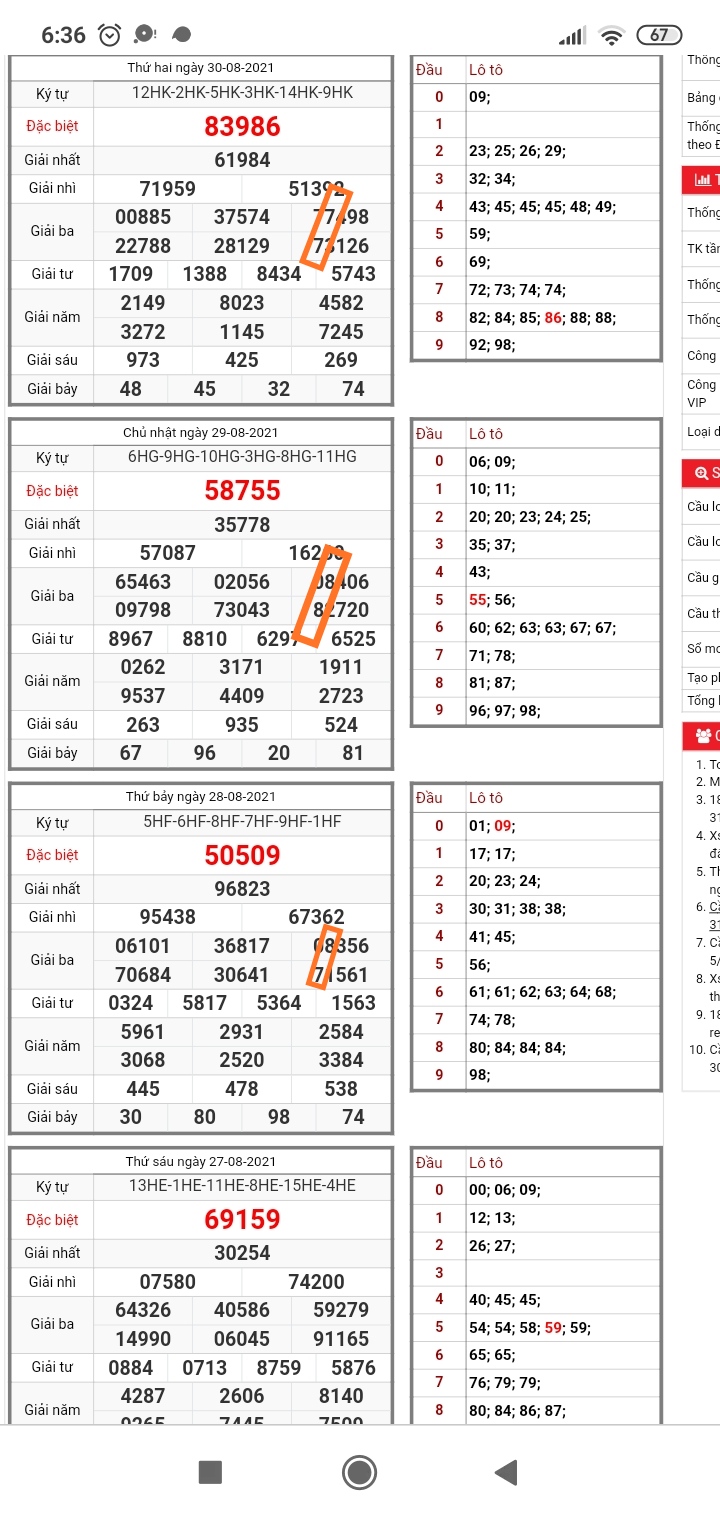
Task: Click fifth prize number 4287
Action: point(143,1396)
